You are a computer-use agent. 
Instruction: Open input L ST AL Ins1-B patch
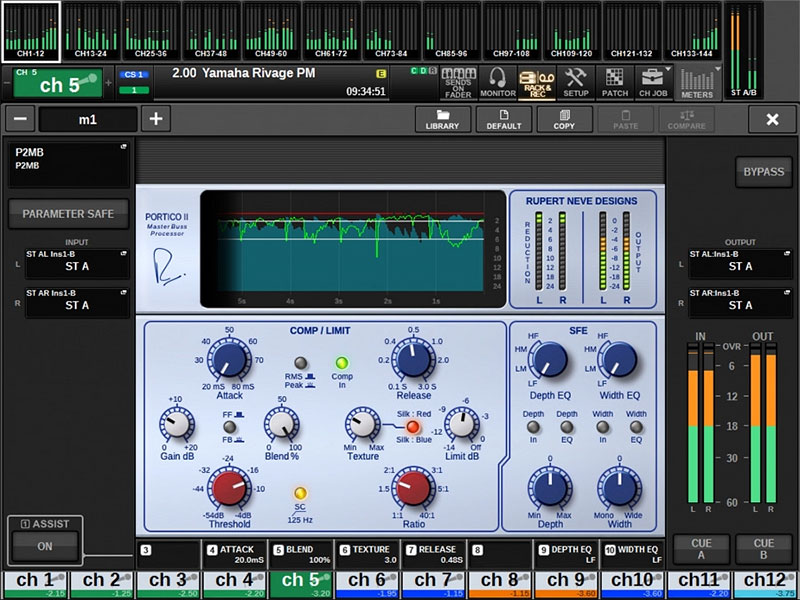(77, 263)
